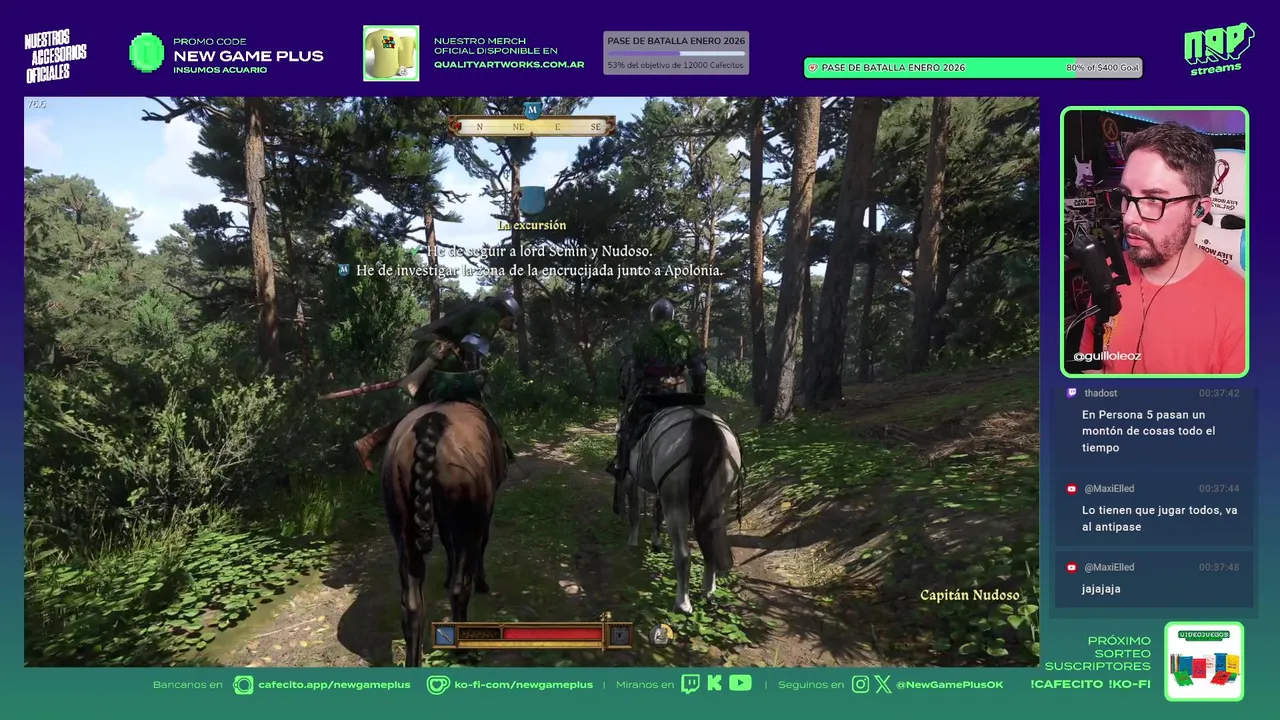Click the objective about following lord Semin
Screen dimensions: 1280x720
point(539,251)
